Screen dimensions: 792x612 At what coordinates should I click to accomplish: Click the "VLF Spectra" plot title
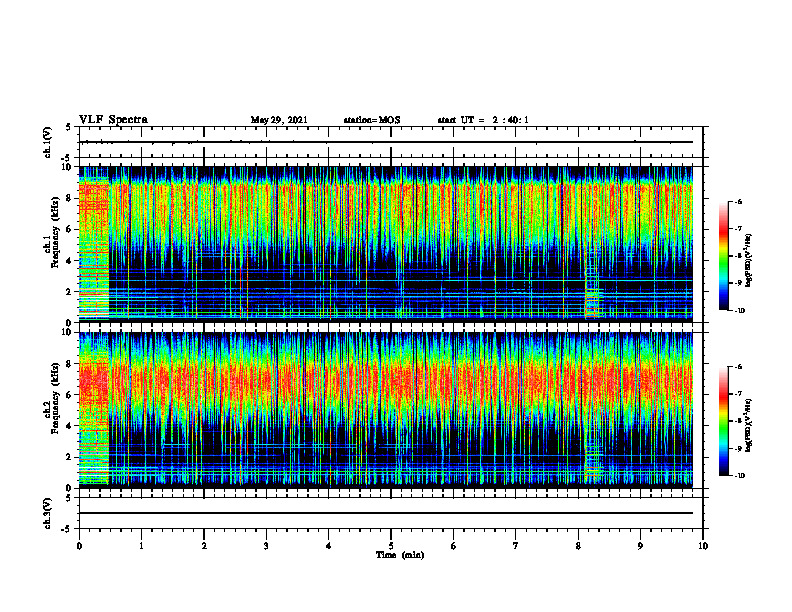coord(113,119)
